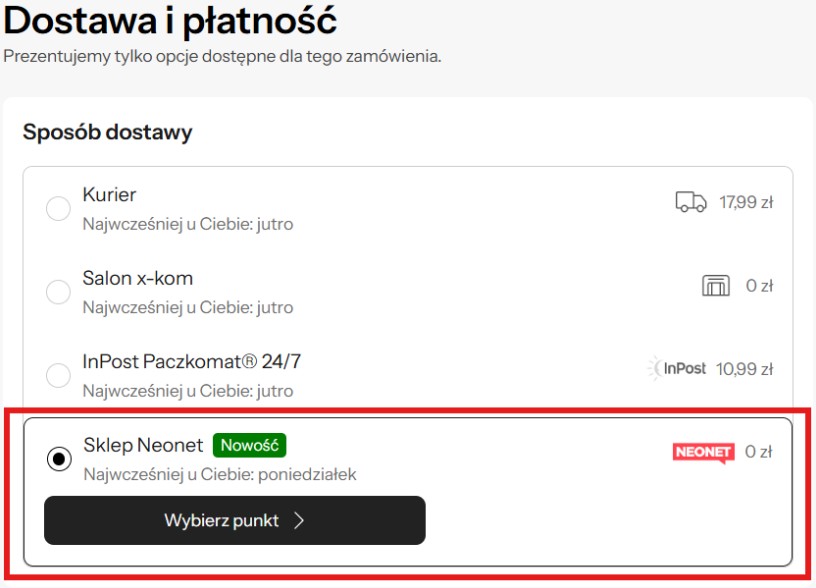Click the 10,99 zł InPost price
This screenshot has height=588, width=816.
pyautogui.click(x=744, y=369)
